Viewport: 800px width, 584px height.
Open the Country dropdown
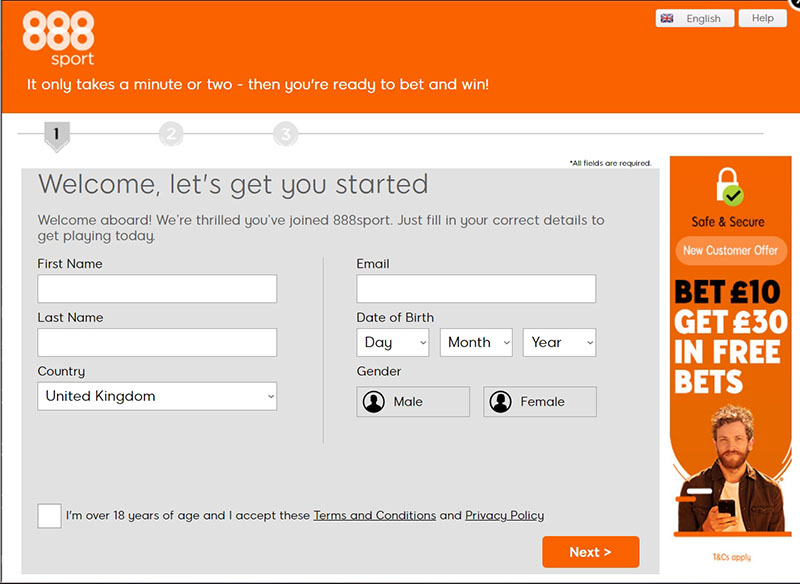pyautogui.click(x=157, y=396)
